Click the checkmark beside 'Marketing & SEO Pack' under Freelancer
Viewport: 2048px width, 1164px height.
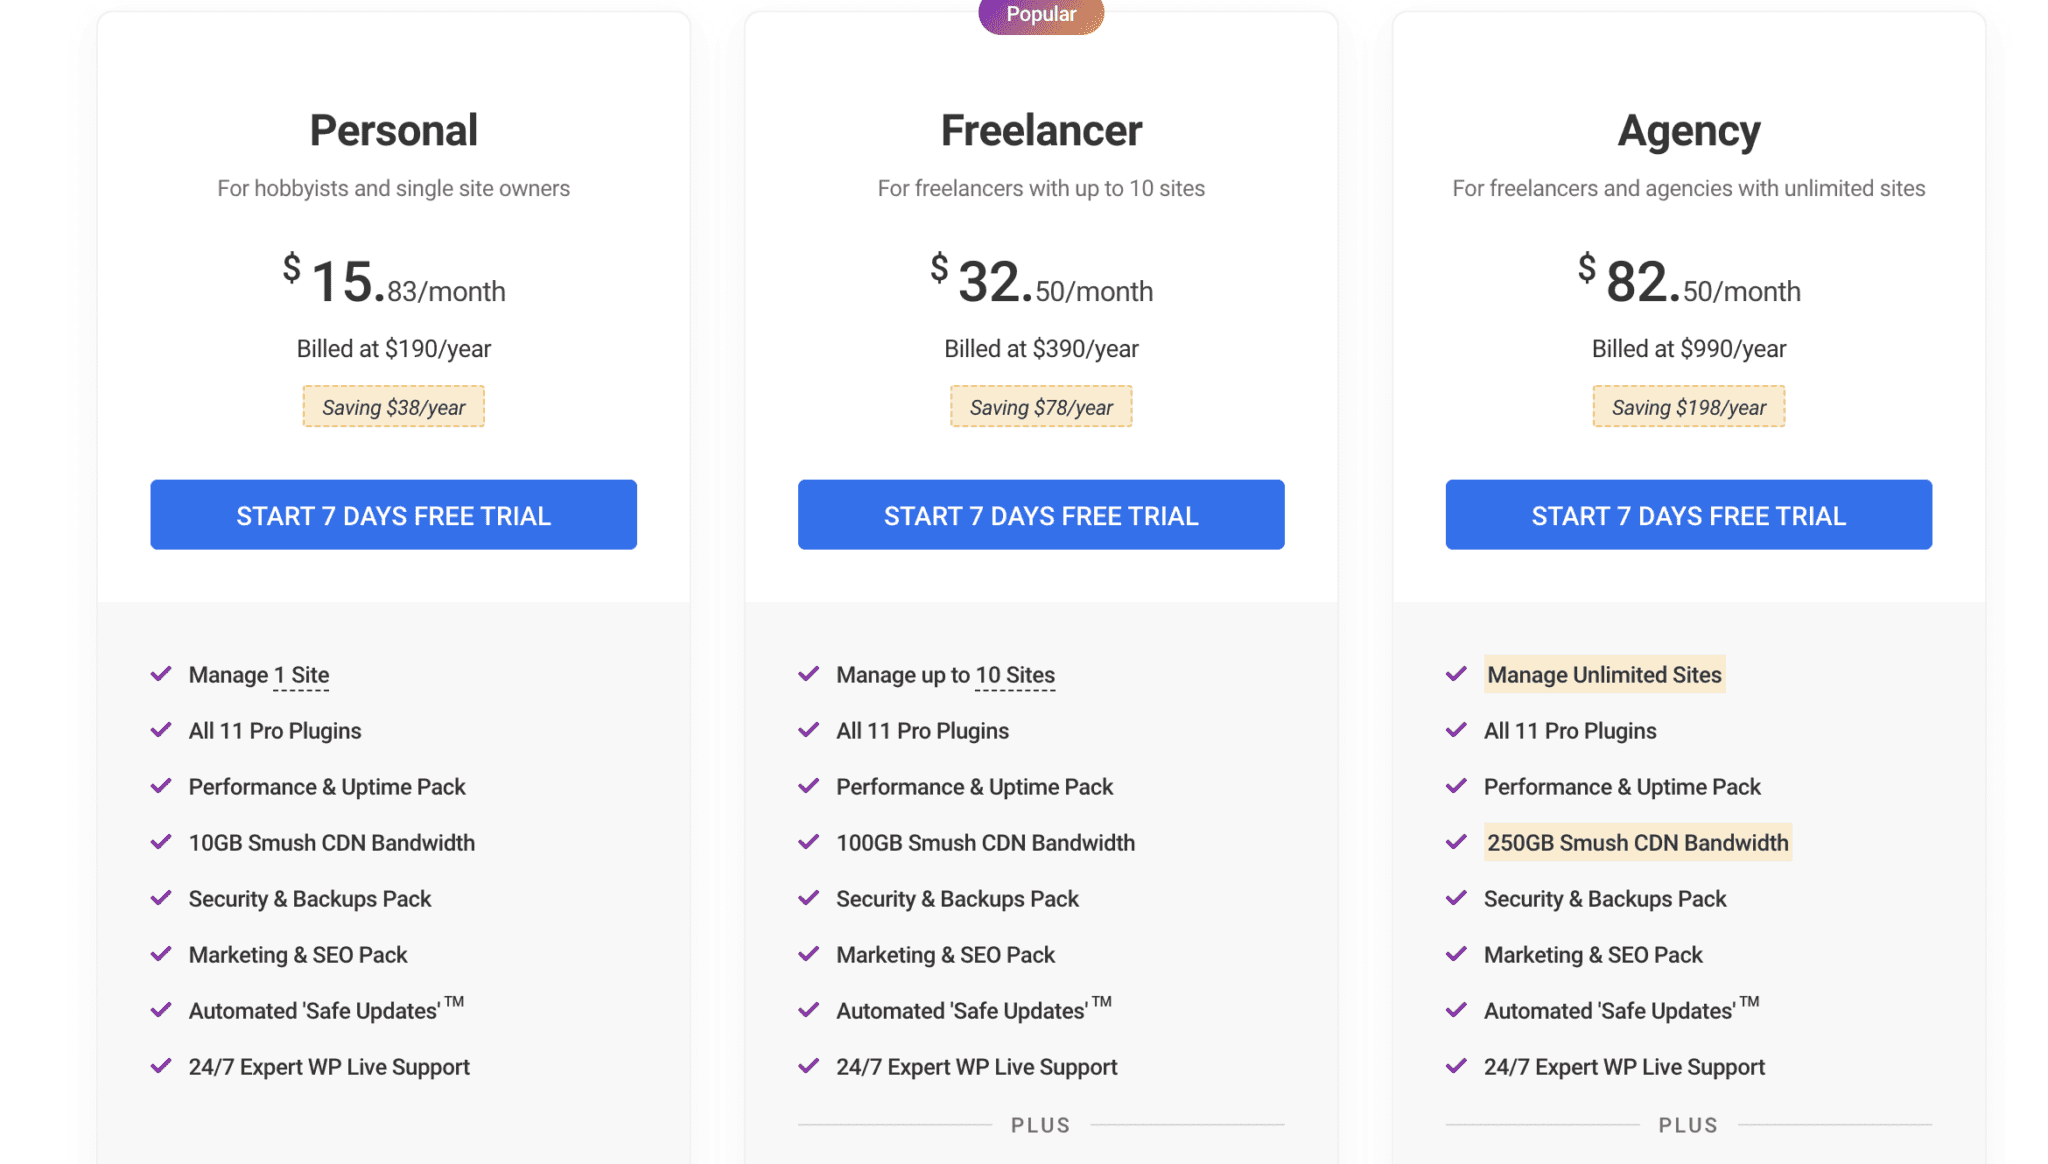(x=809, y=953)
